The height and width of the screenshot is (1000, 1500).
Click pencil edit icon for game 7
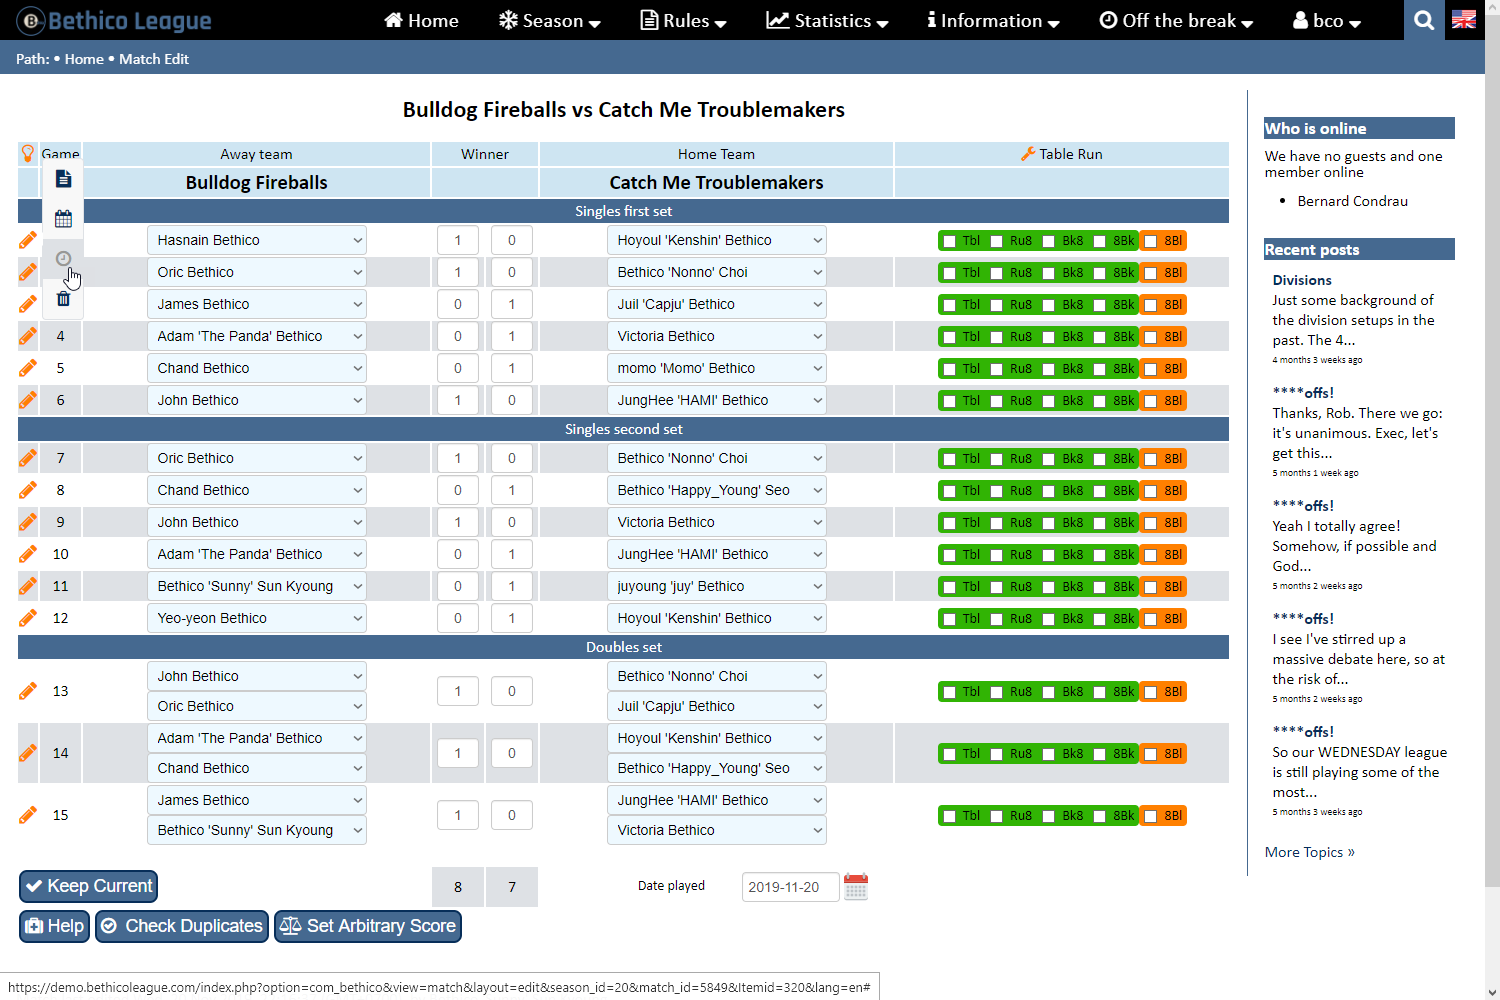tap(28, 458)
